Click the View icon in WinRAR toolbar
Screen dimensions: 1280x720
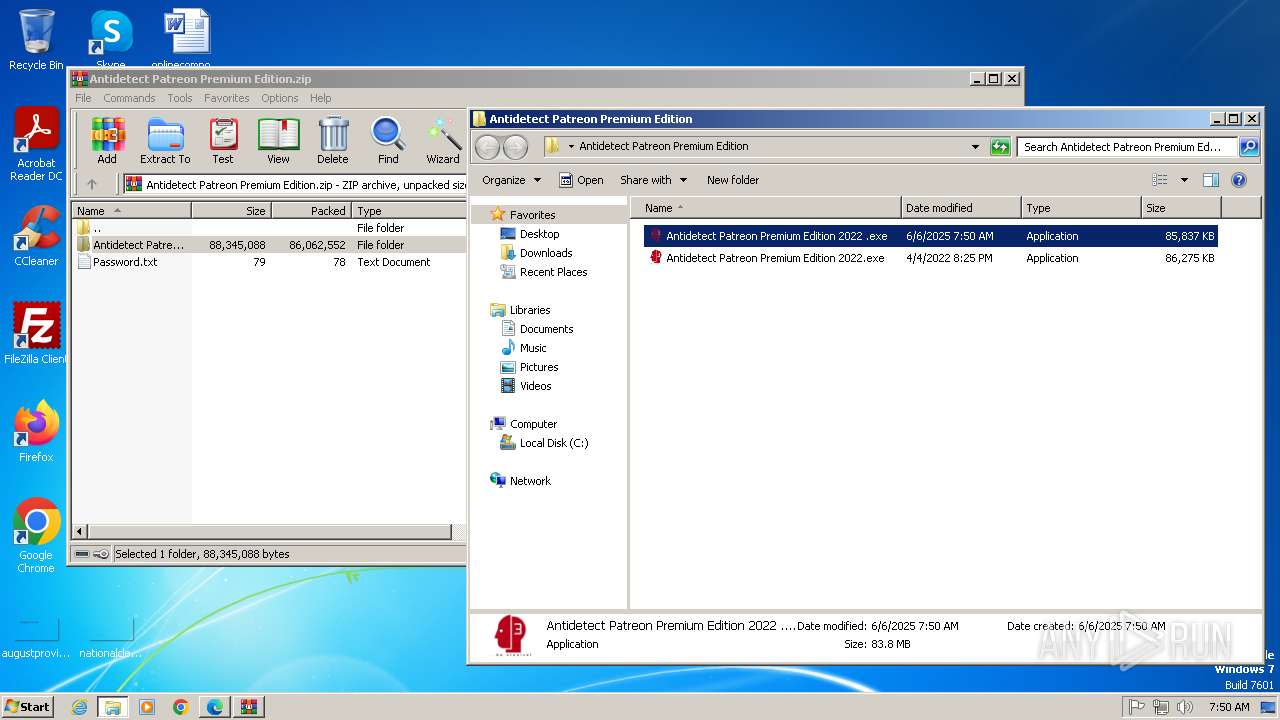278,140
